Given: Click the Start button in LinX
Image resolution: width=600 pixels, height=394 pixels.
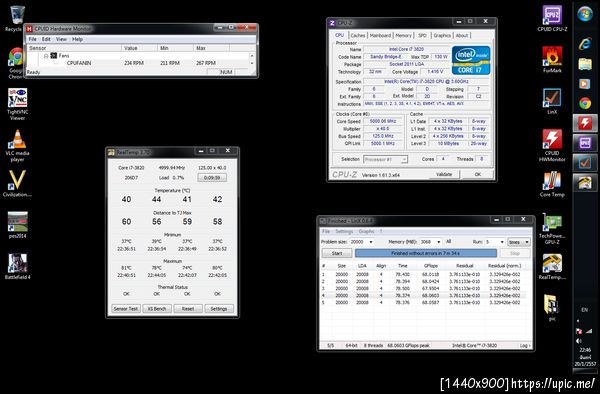Looking at the screenshot, I should 337,253.
